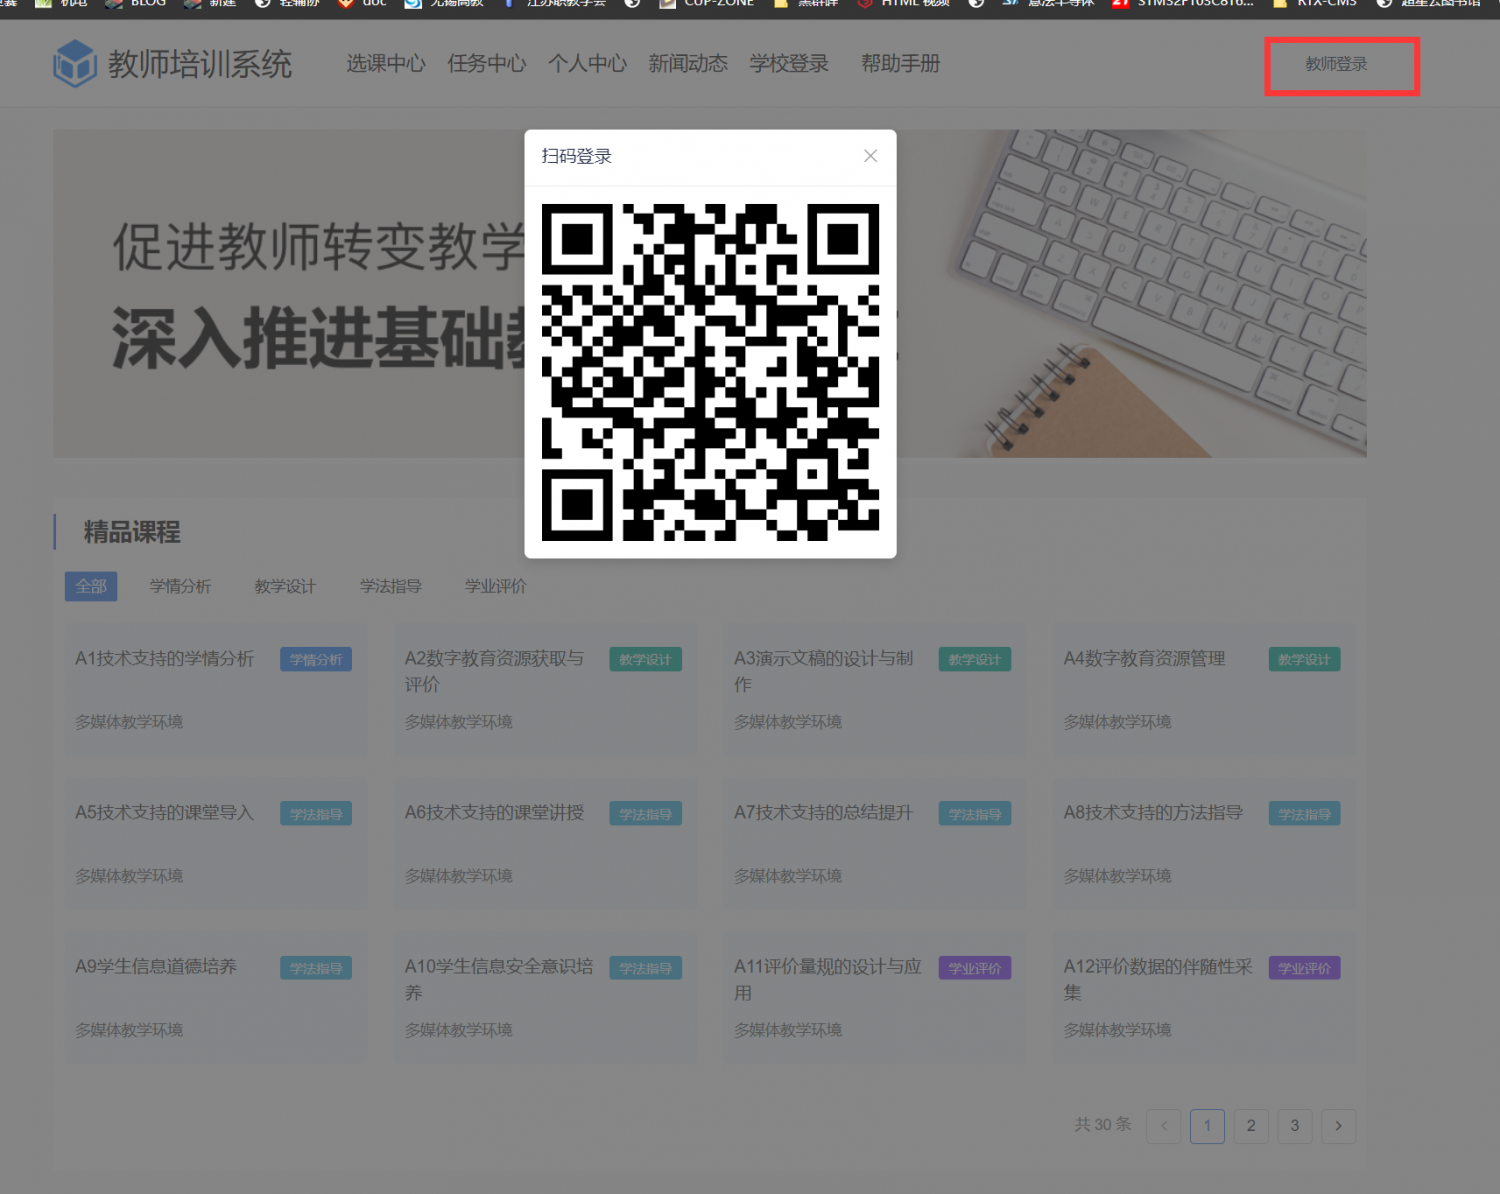Click the 学情分析 tag on course A1
The height and width of the screenshot is (1194, 1500).
tap(316, 660)
